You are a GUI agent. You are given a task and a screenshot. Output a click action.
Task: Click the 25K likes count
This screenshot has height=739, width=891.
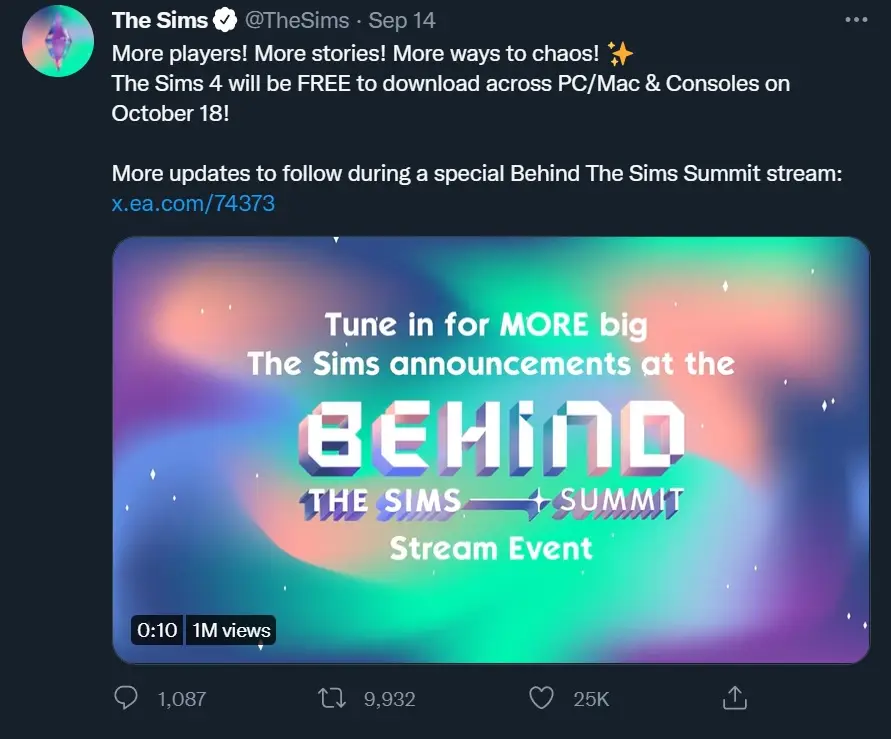click(590, 699)
